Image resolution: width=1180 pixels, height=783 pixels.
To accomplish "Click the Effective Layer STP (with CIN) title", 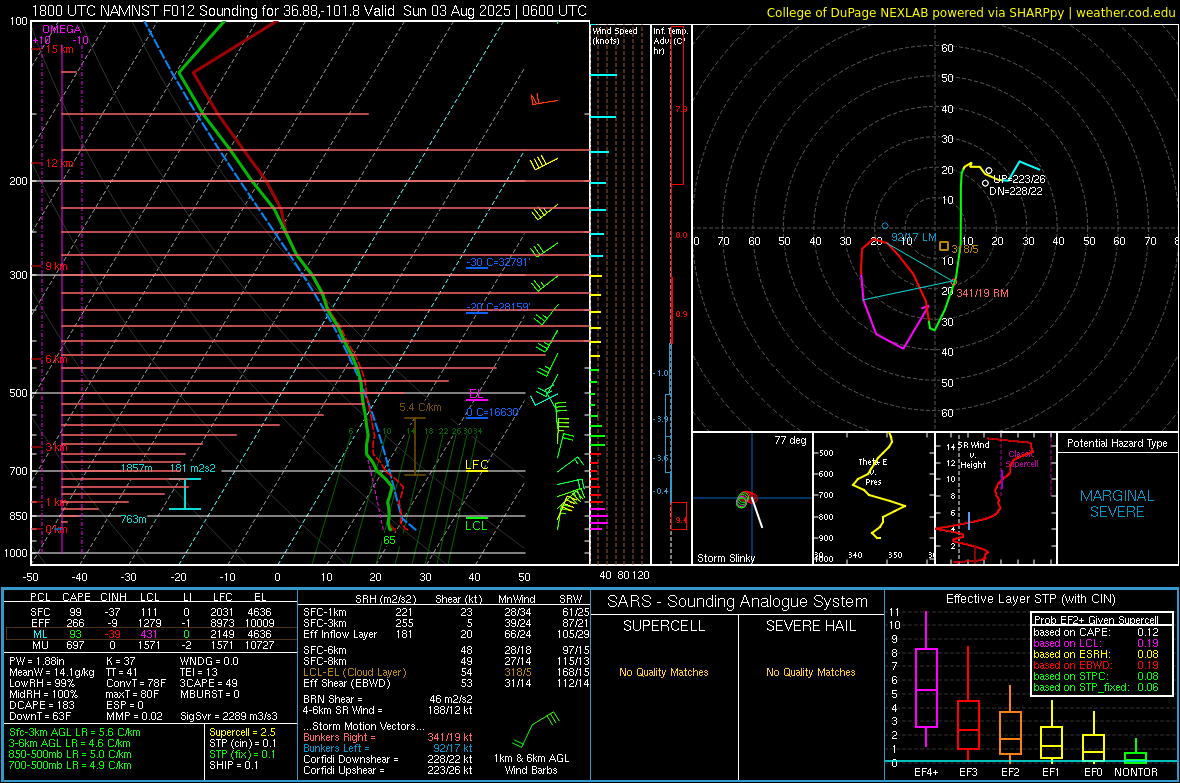I will click(1030, 599).
